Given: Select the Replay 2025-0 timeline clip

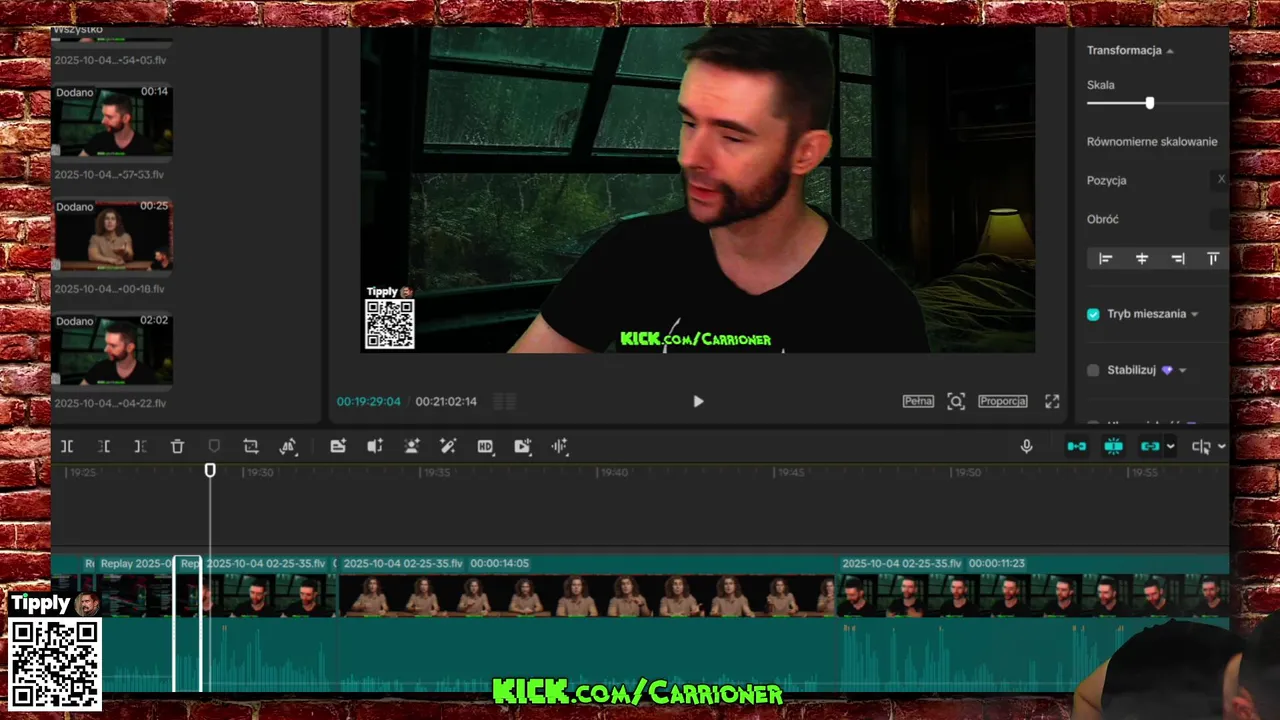Looking at the screenshot, I should coord(134,622).
